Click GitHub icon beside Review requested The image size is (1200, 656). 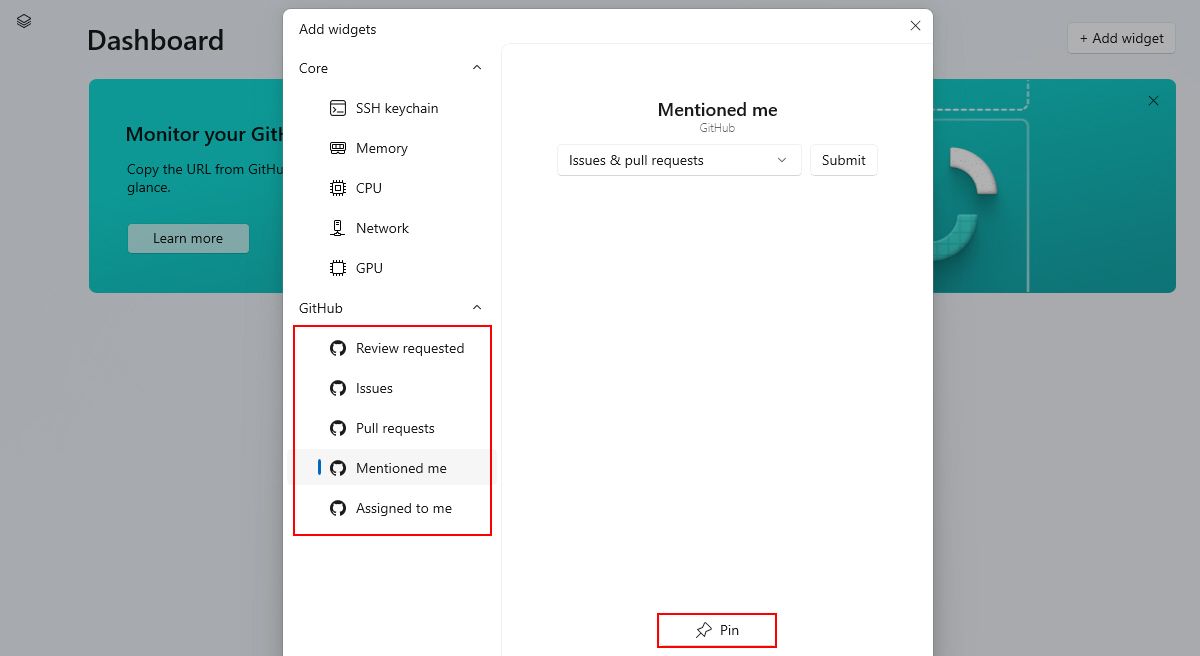338,348
